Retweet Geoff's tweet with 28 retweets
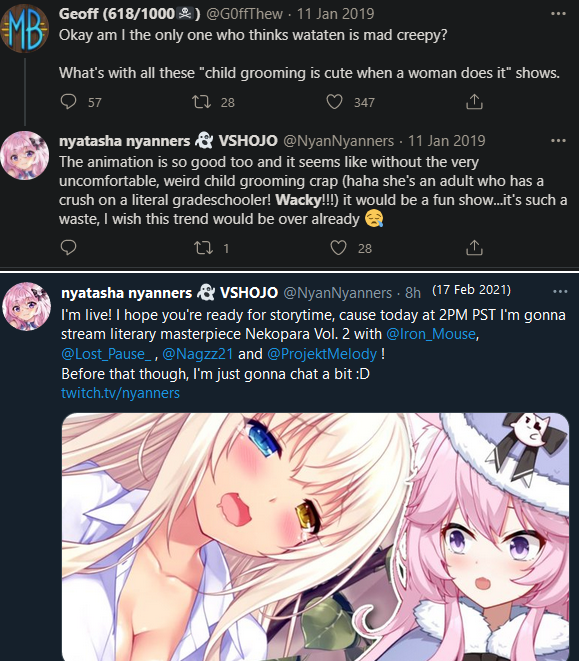The image size is (579, 661). click(x=202, y=102)
